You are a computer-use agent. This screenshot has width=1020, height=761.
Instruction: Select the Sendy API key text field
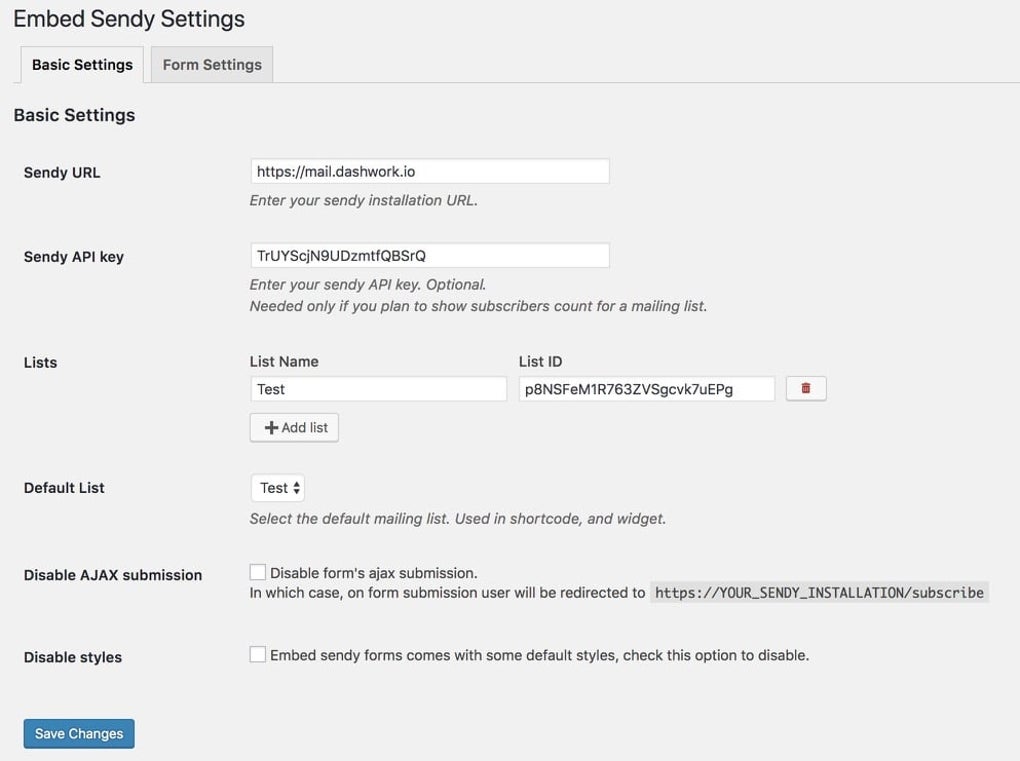[430, 254]
